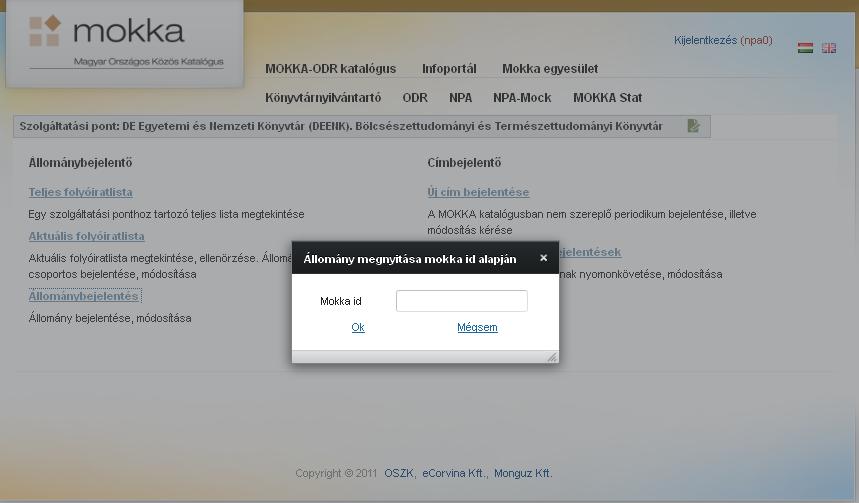Open the Mokka egyesület menu item

[x=550, y=69]
